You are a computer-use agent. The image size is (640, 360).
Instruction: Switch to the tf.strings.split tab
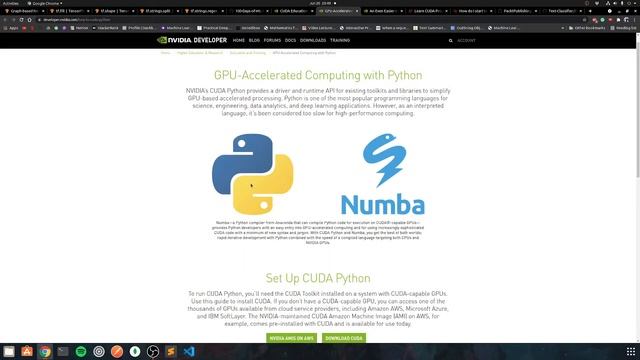[158, 11]
